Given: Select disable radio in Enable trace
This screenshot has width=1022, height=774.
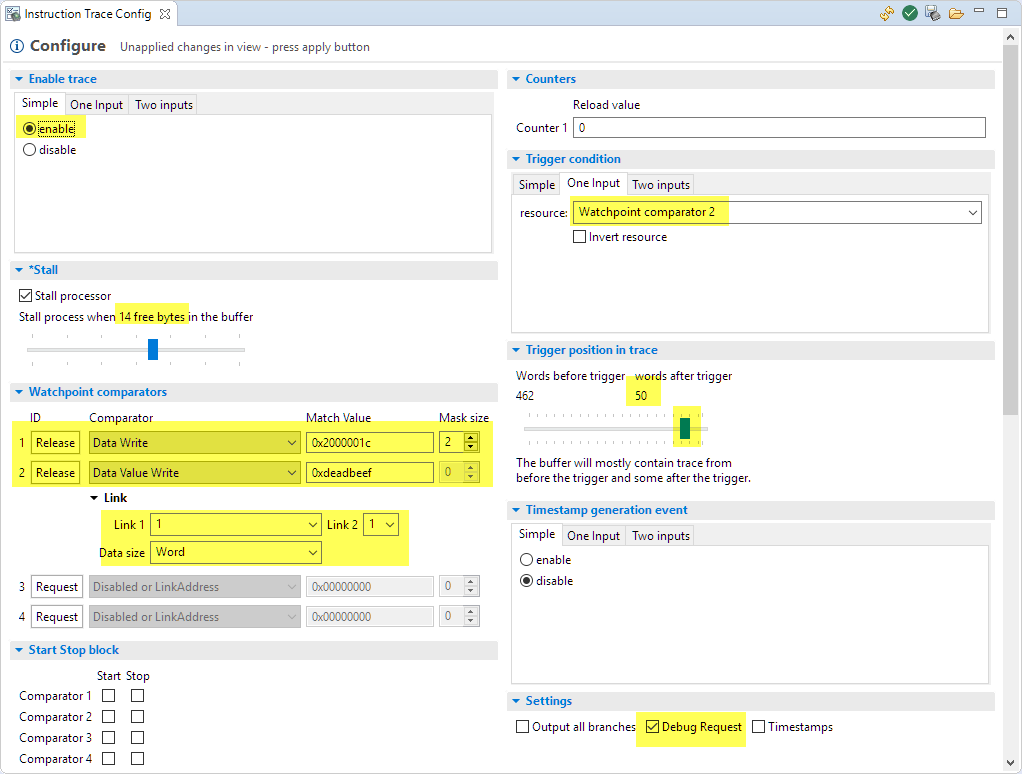Looking at the screenshot, I should pos(29,150).
